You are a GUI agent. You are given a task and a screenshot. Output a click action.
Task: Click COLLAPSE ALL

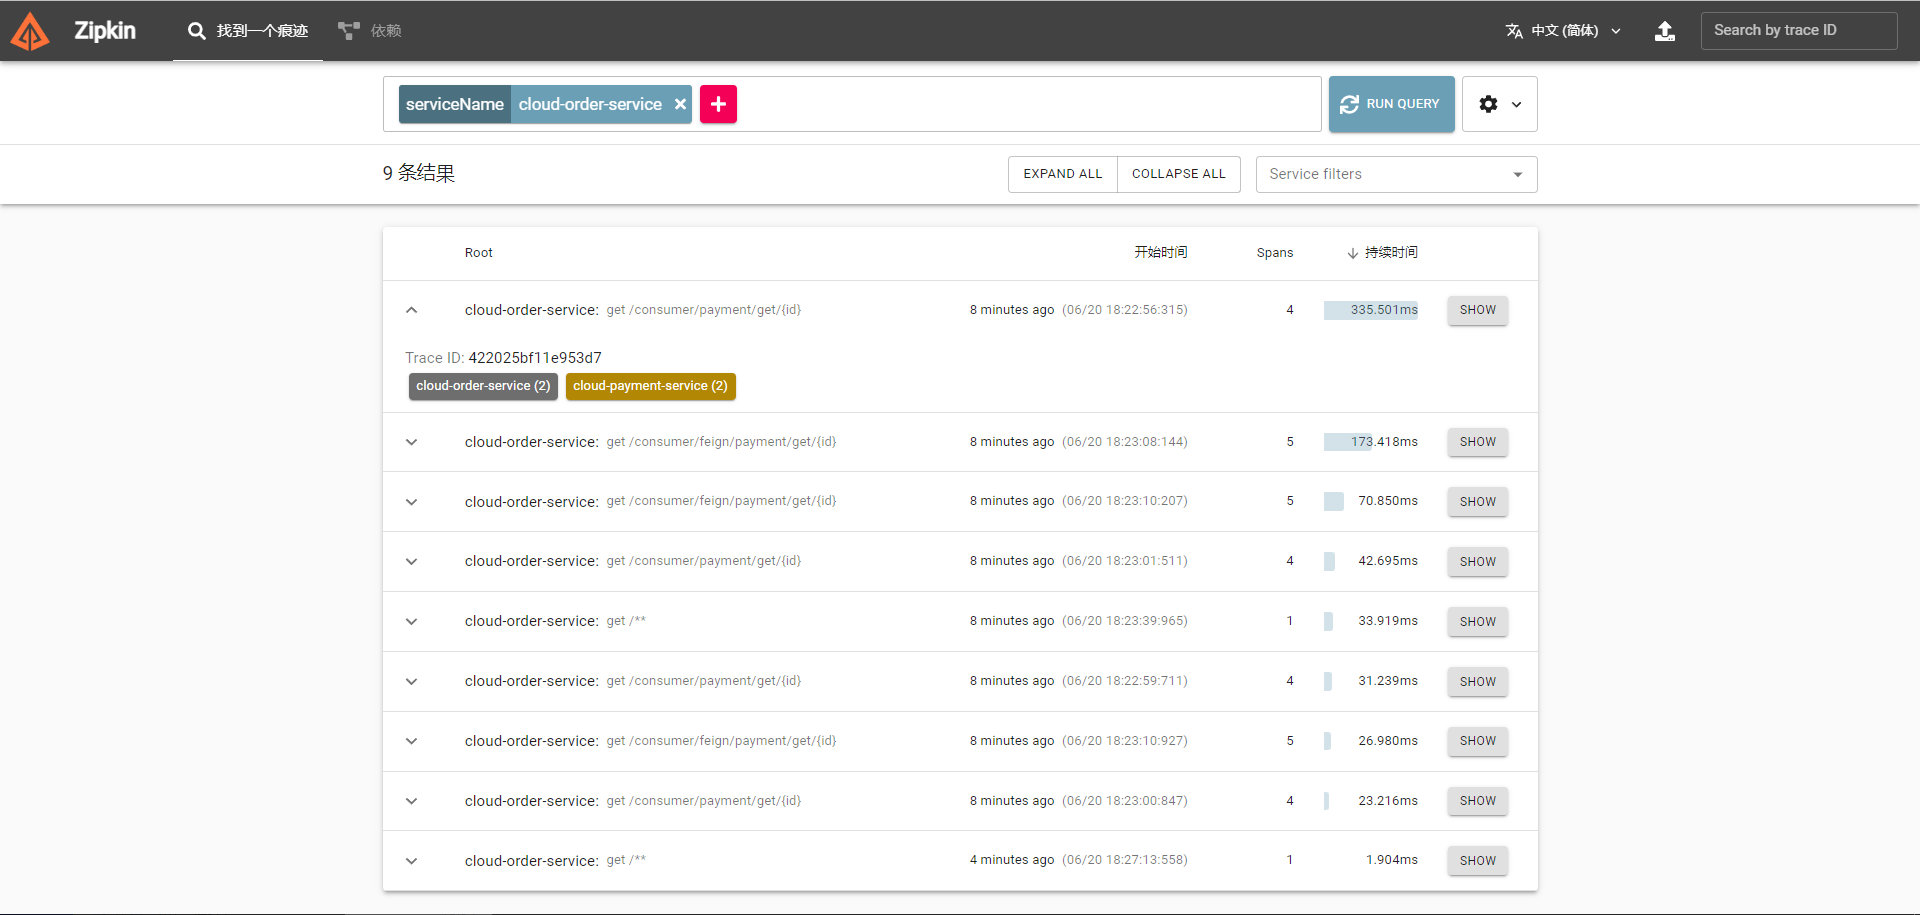pyautogui.click(x=1178, y=174)
